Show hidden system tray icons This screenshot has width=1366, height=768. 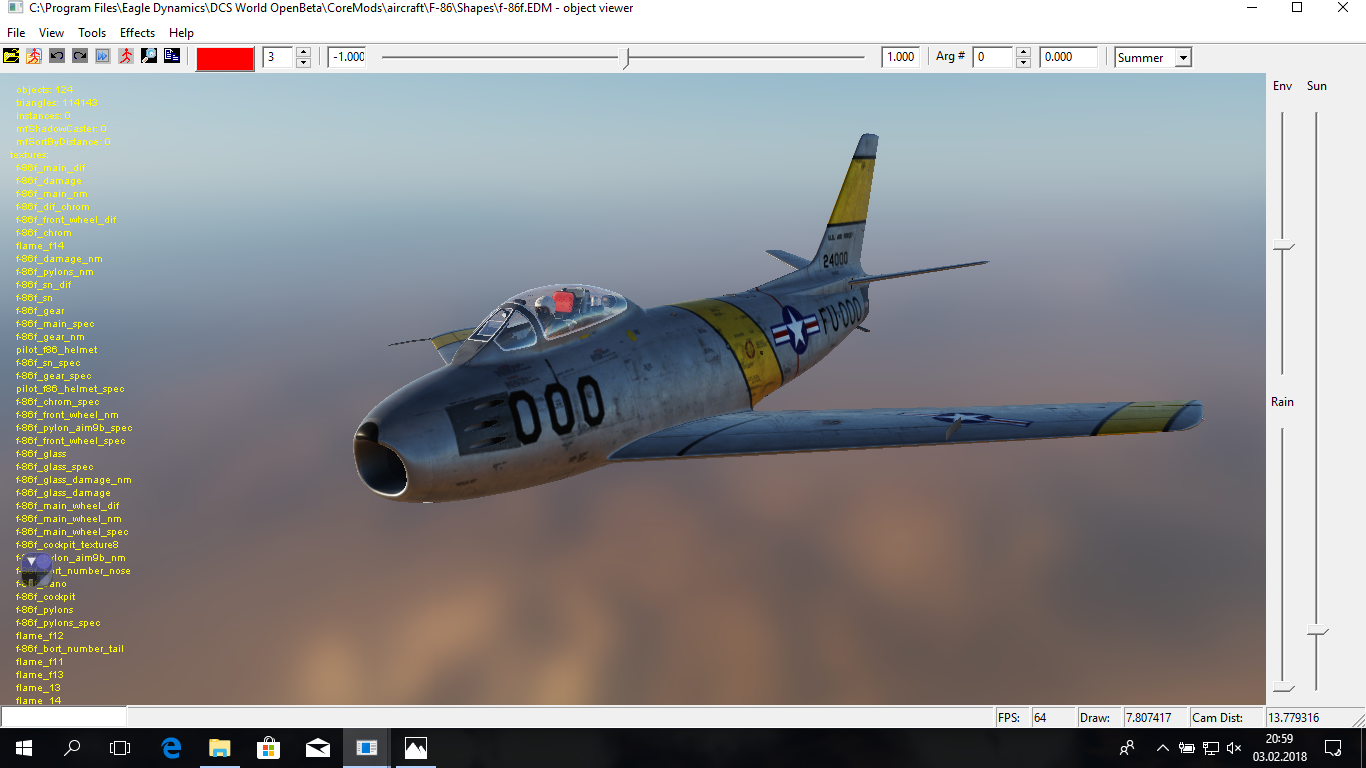[1163, 748]
